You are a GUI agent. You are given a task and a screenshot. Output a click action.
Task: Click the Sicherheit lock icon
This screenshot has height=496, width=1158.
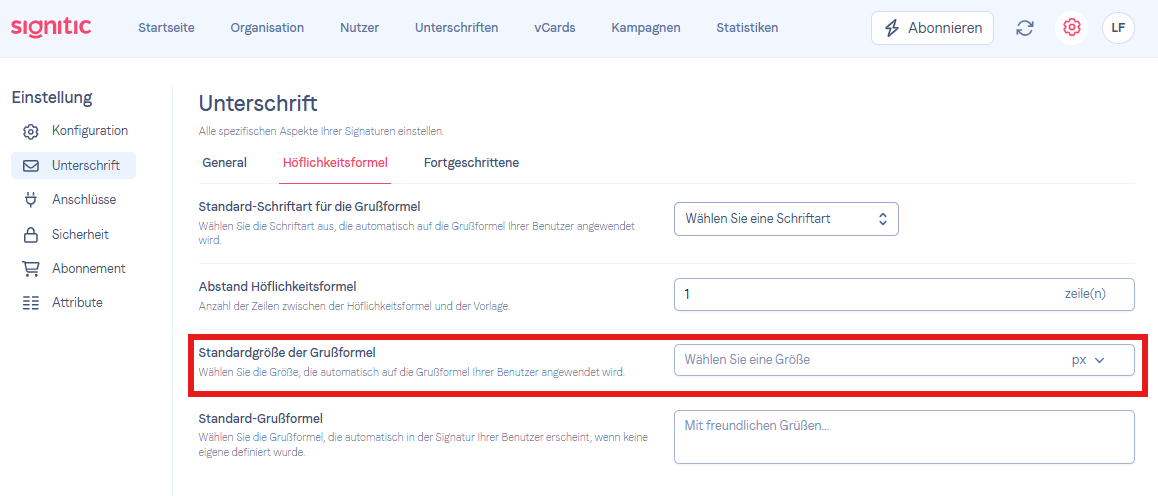(30, 235)
